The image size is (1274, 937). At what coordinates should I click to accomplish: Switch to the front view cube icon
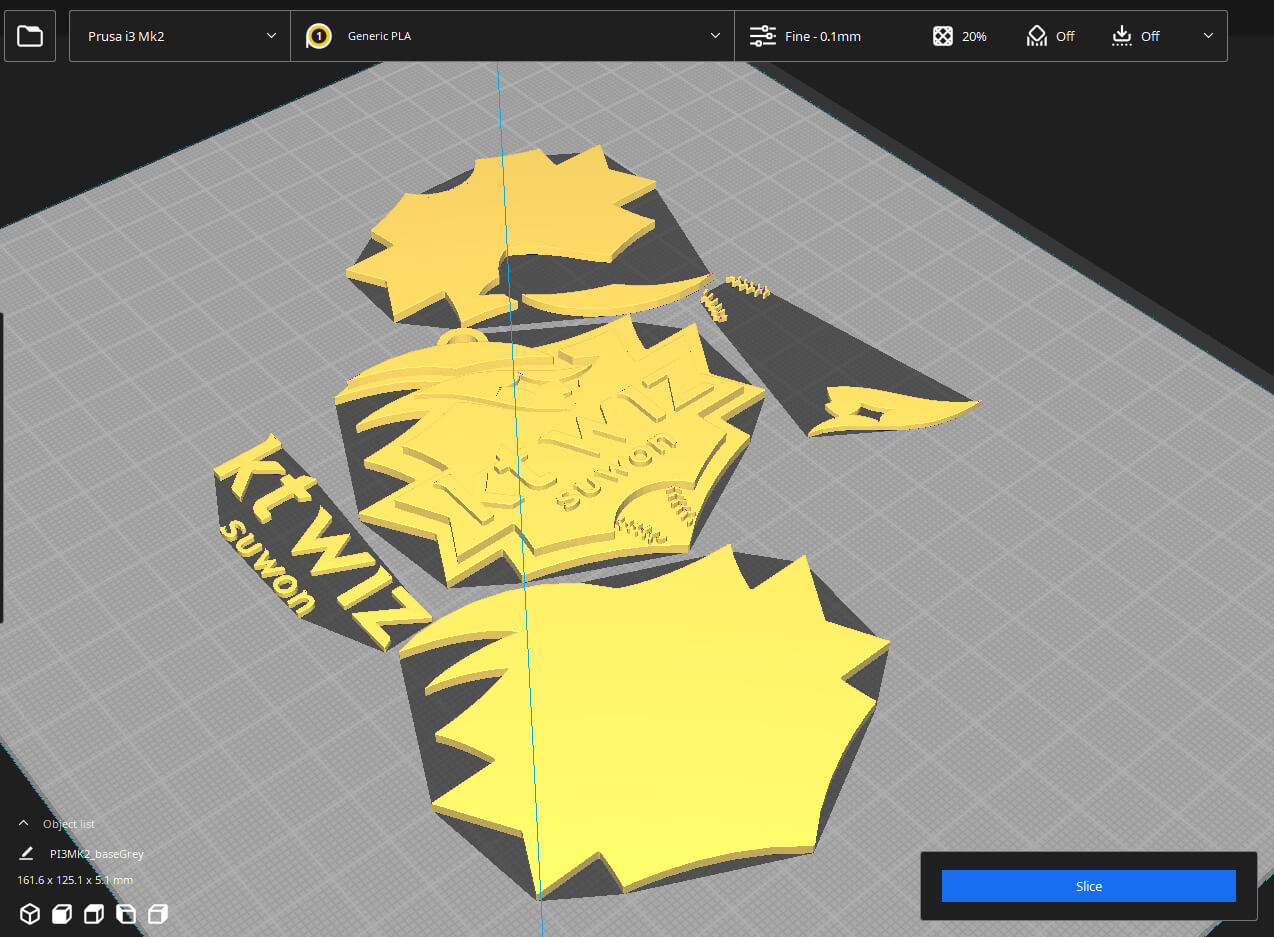click(62, 914)
